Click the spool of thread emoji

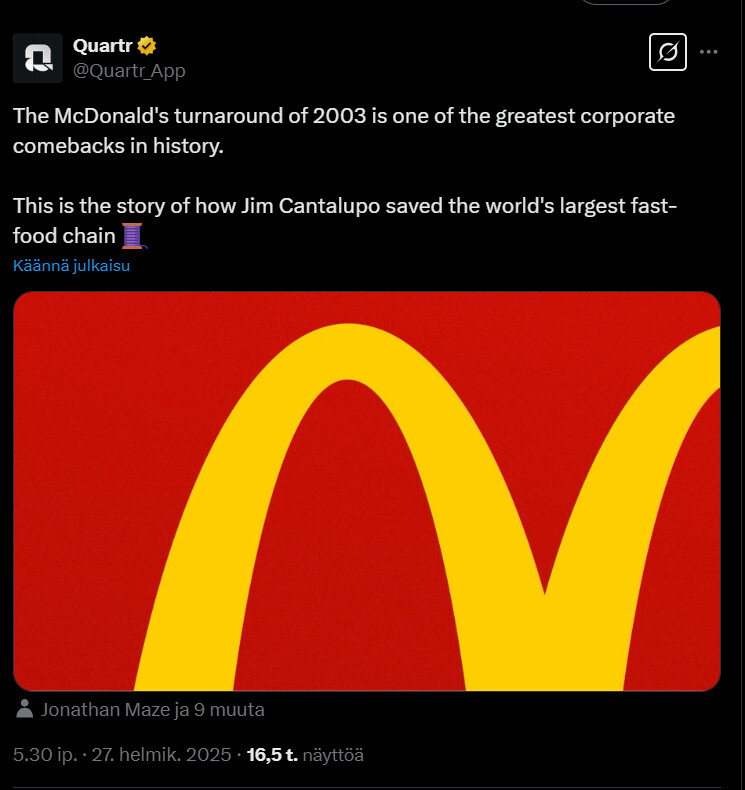[133, 236]
